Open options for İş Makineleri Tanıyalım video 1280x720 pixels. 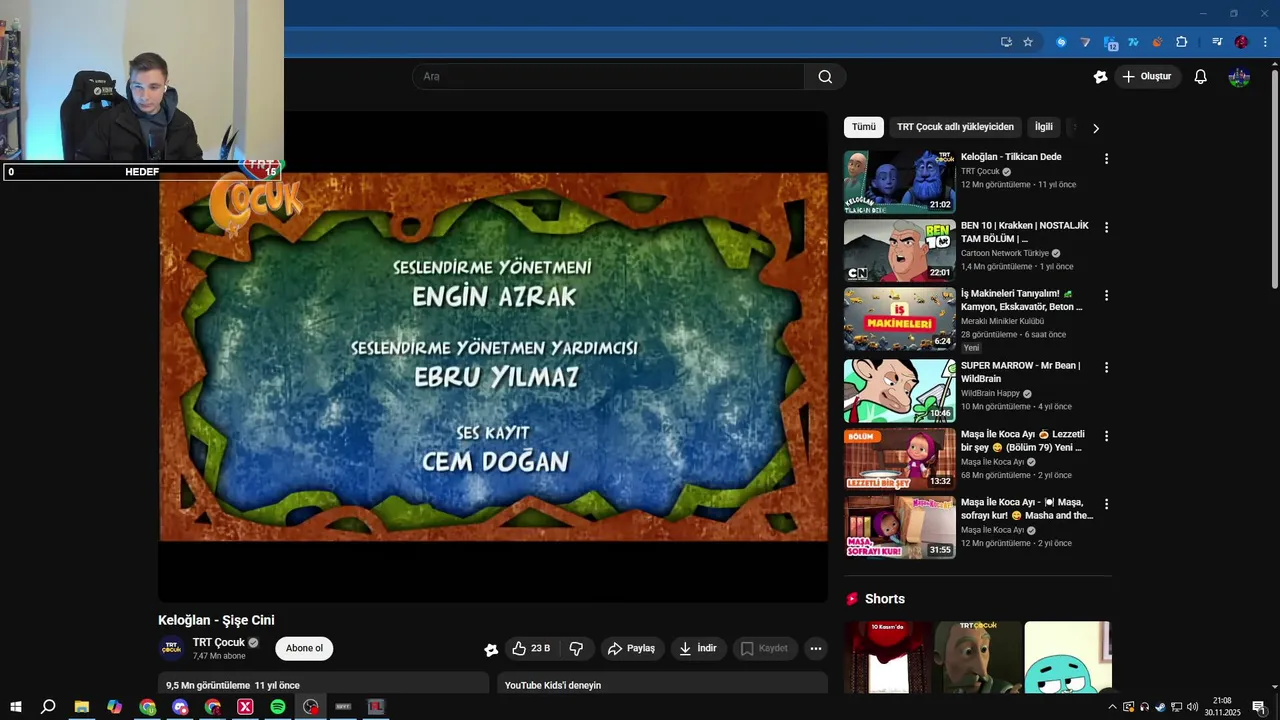tap(1106, 296)
